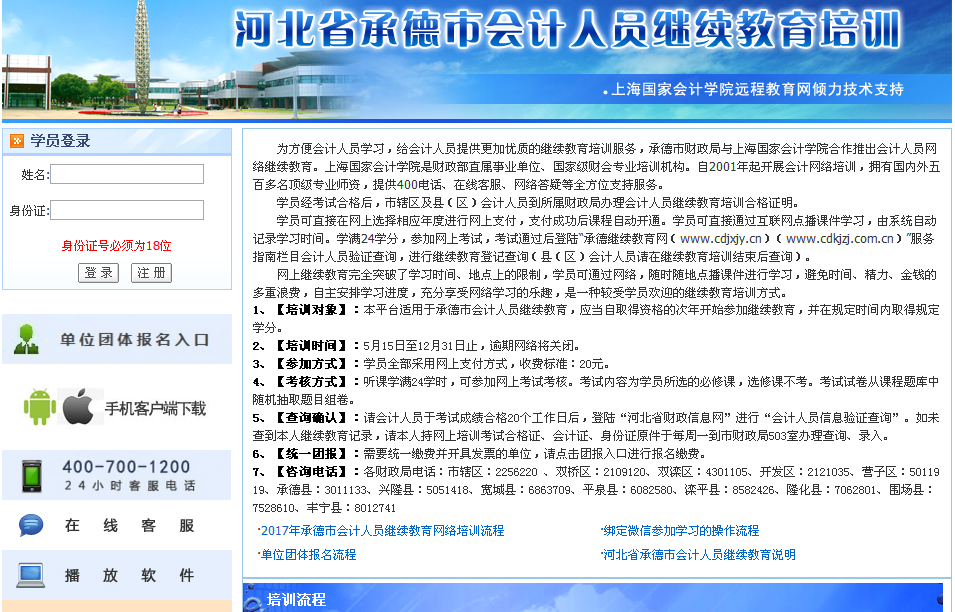Click the orange arrow icon beside 学员登录
Viewport: 955px width, 612px height.
17,141
